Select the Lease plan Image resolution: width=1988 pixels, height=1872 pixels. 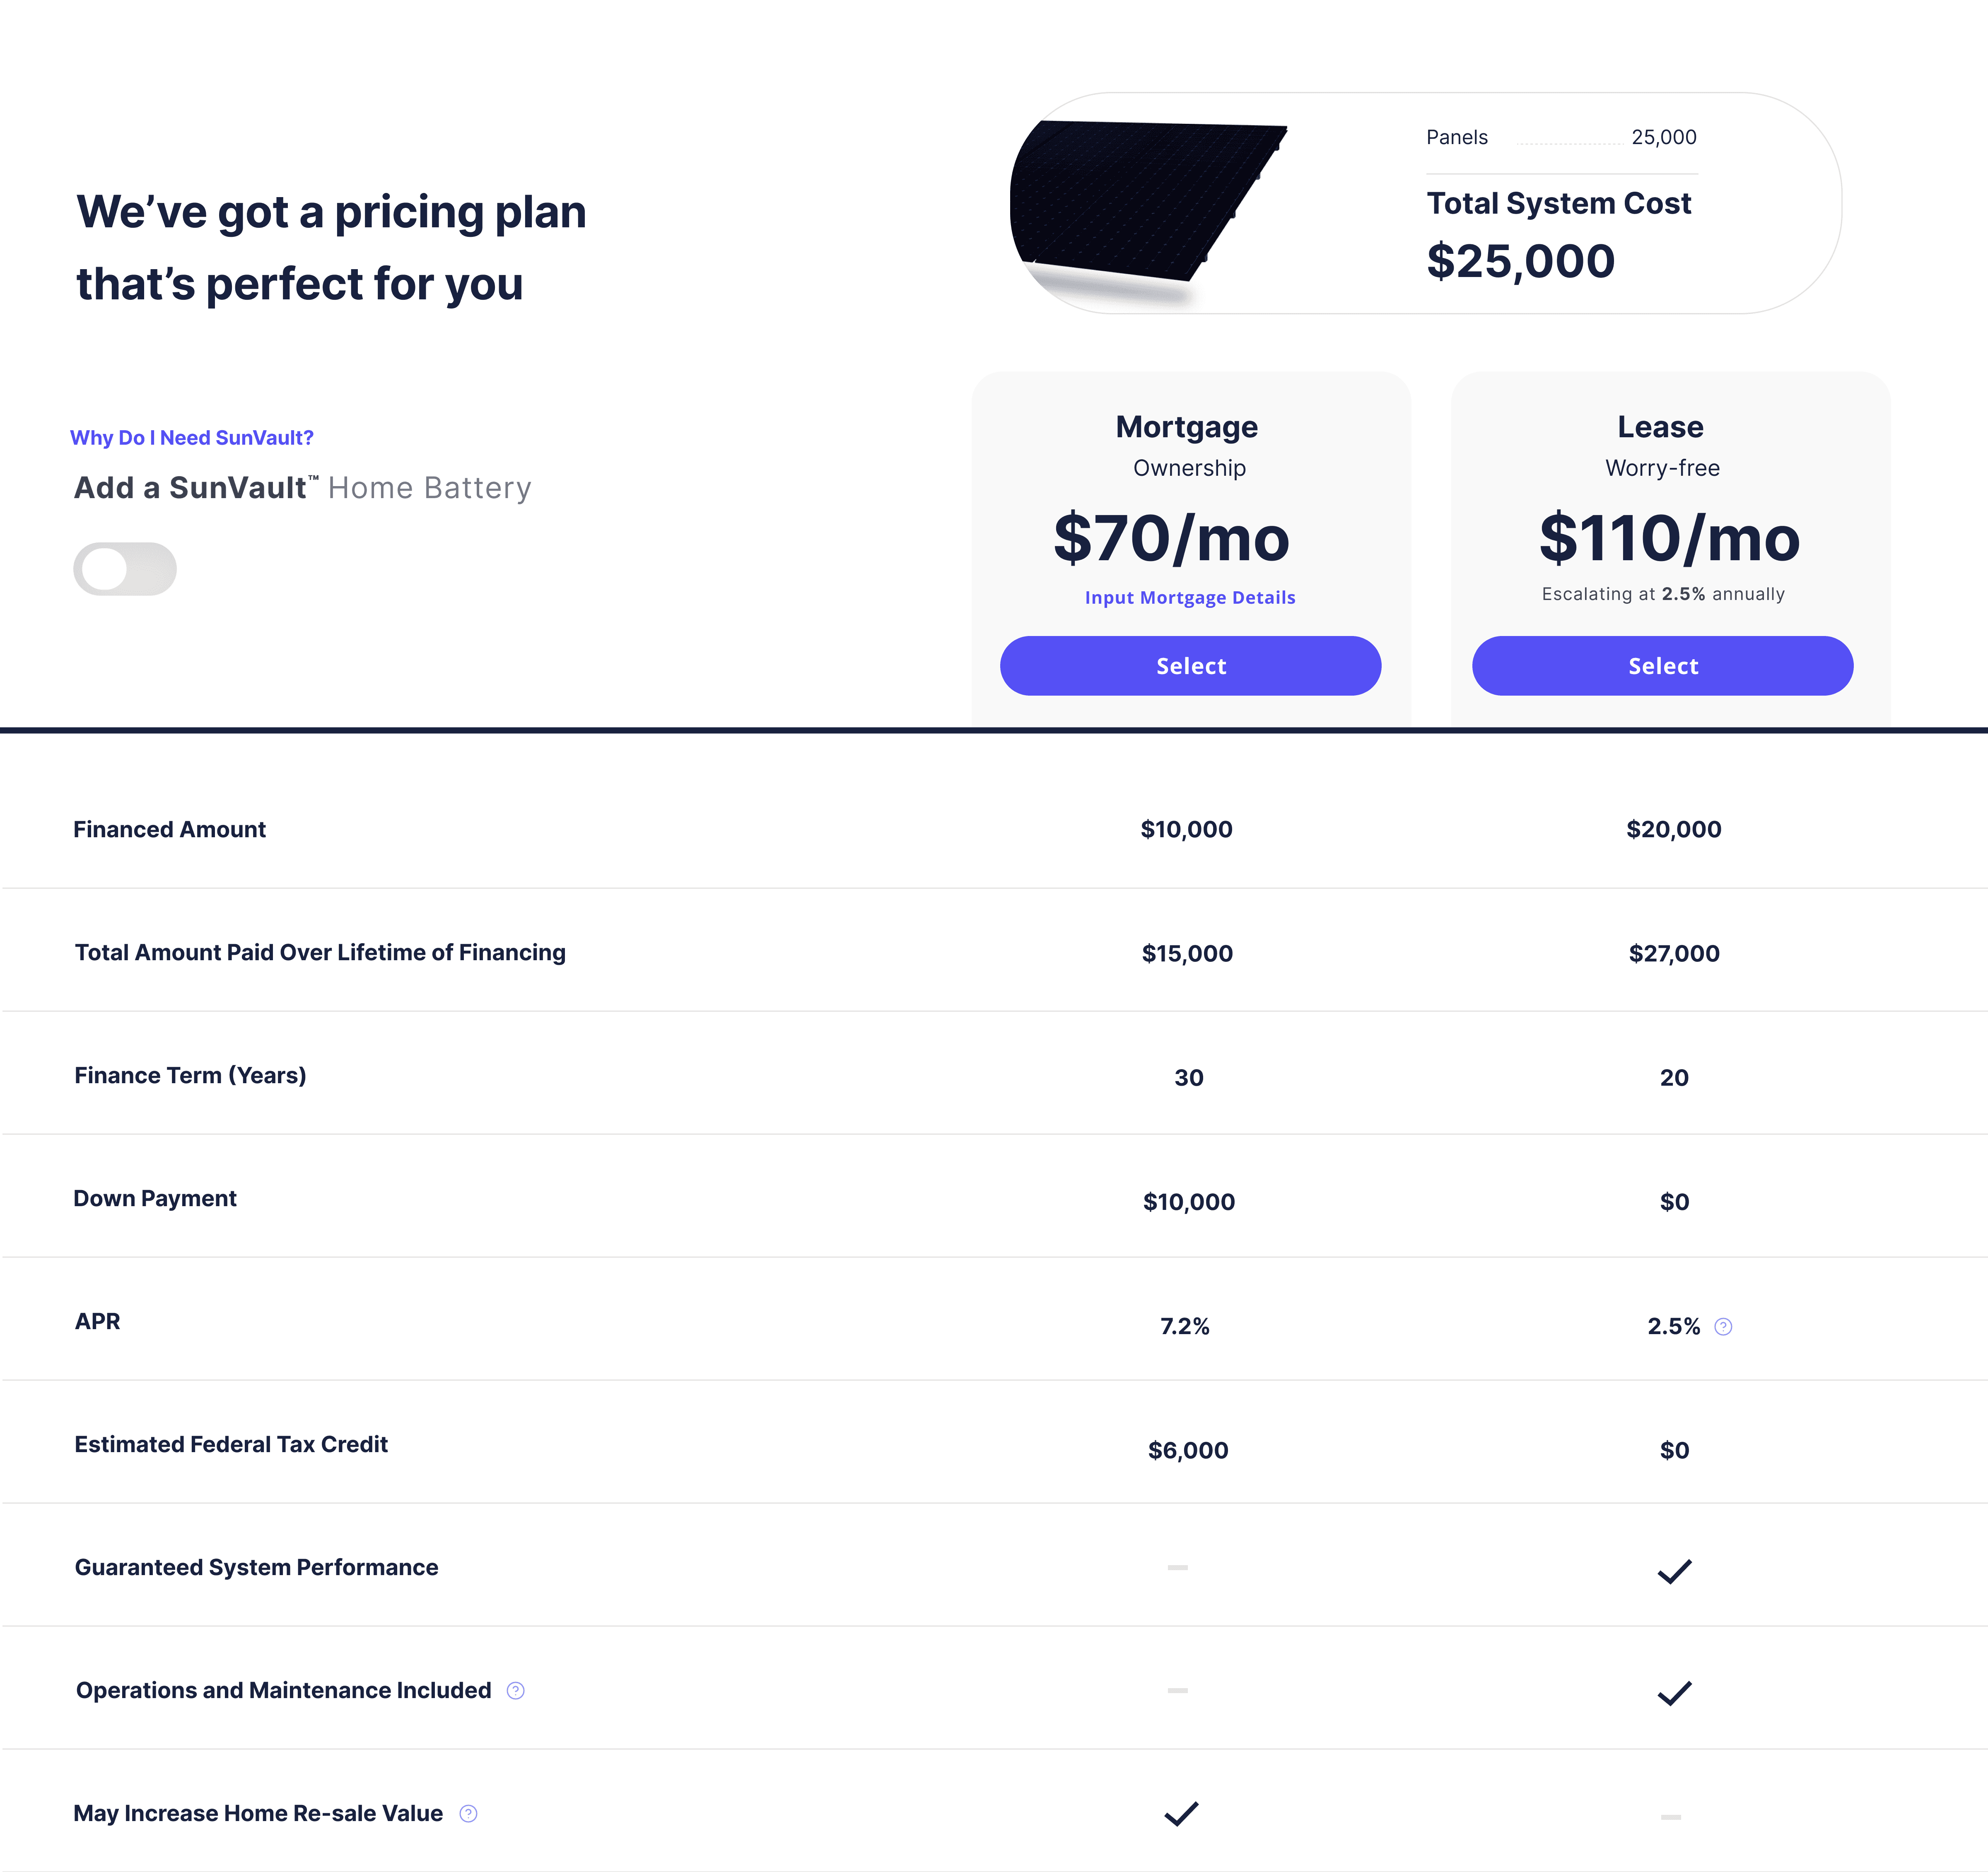point(1662,666)
